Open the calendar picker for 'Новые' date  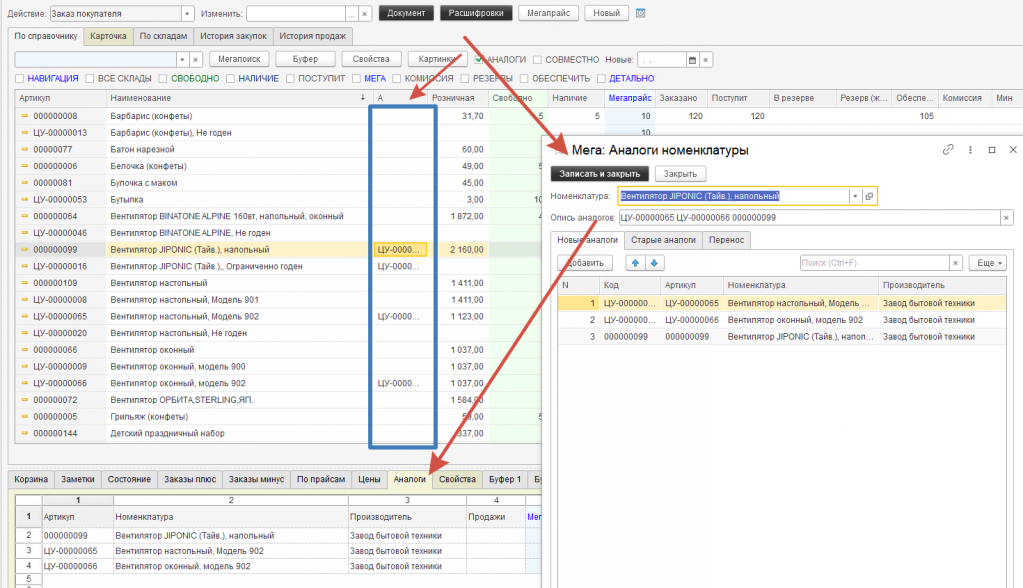point(692,60)
